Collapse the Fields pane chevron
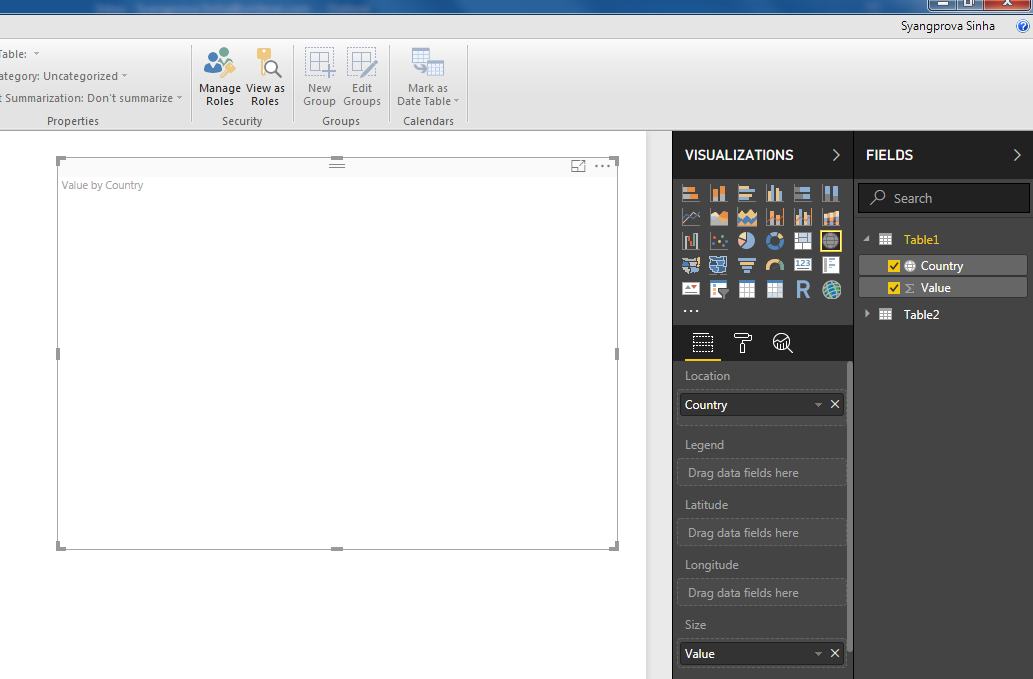1033x679 pixels. tap(1017, 155)
